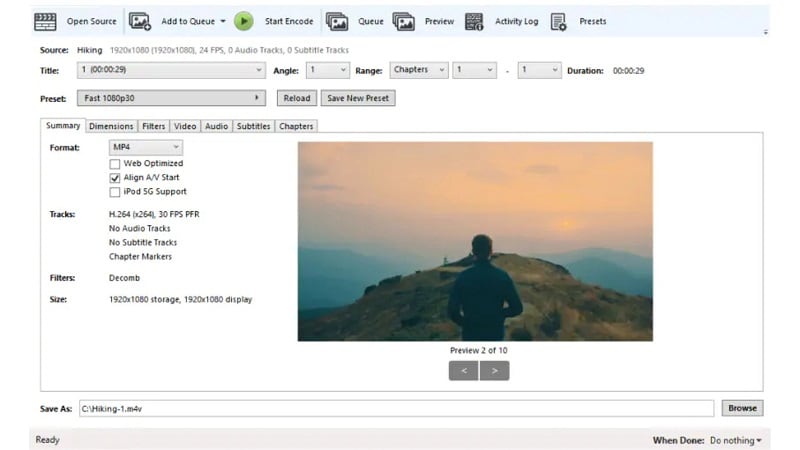Show the next preview image
Viewport: 800px width, 450px height.
(494, 370)
